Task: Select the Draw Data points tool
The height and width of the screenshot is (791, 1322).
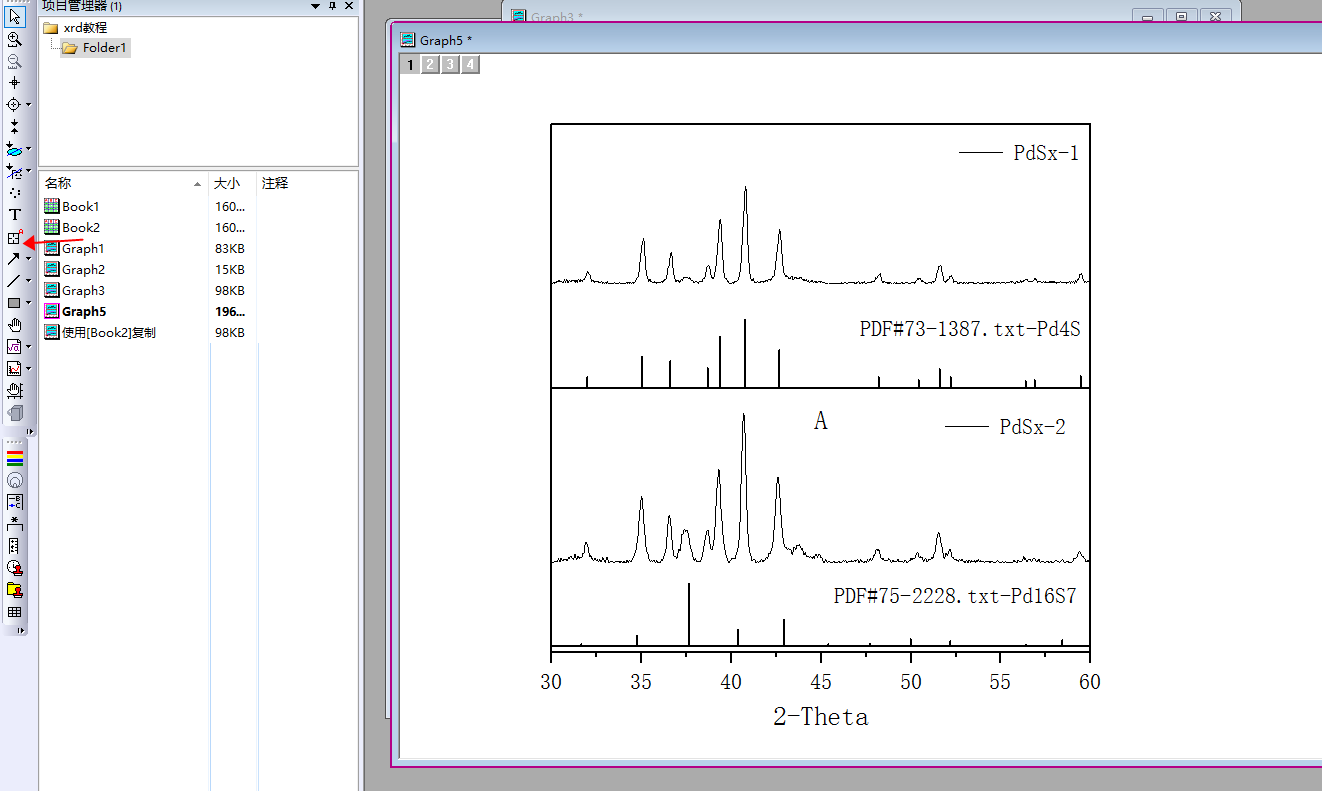Action: 14,192
